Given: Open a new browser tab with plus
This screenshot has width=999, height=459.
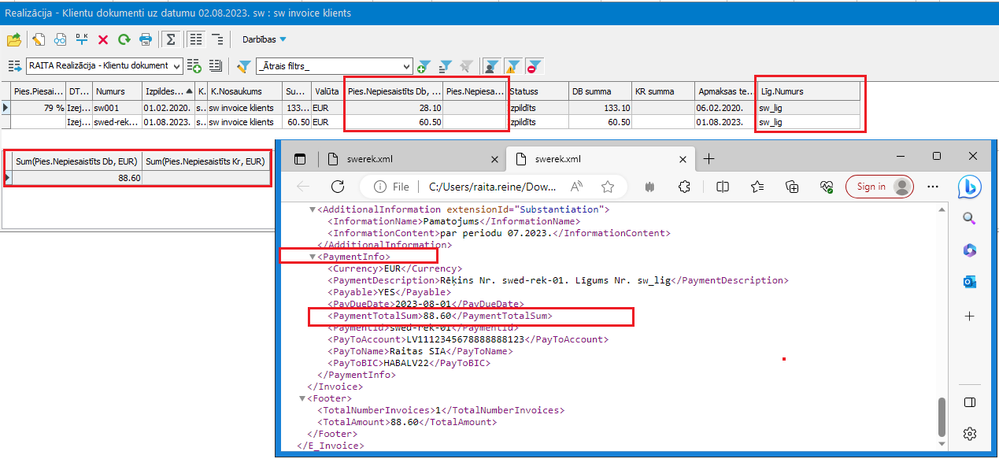Looking at the screenshot, I should [x=708, y=159].
